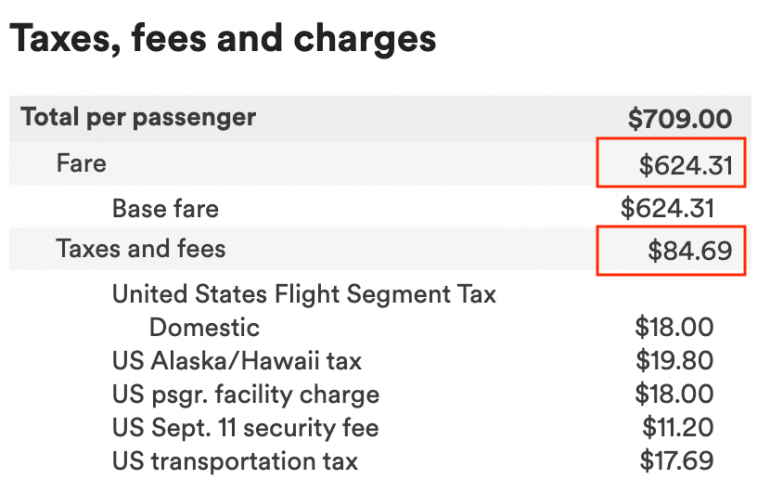The height and width of the screenshot is (492, 770).
Task: Select "United States Flight Segment Tax" item
Action: coord(304,295)
